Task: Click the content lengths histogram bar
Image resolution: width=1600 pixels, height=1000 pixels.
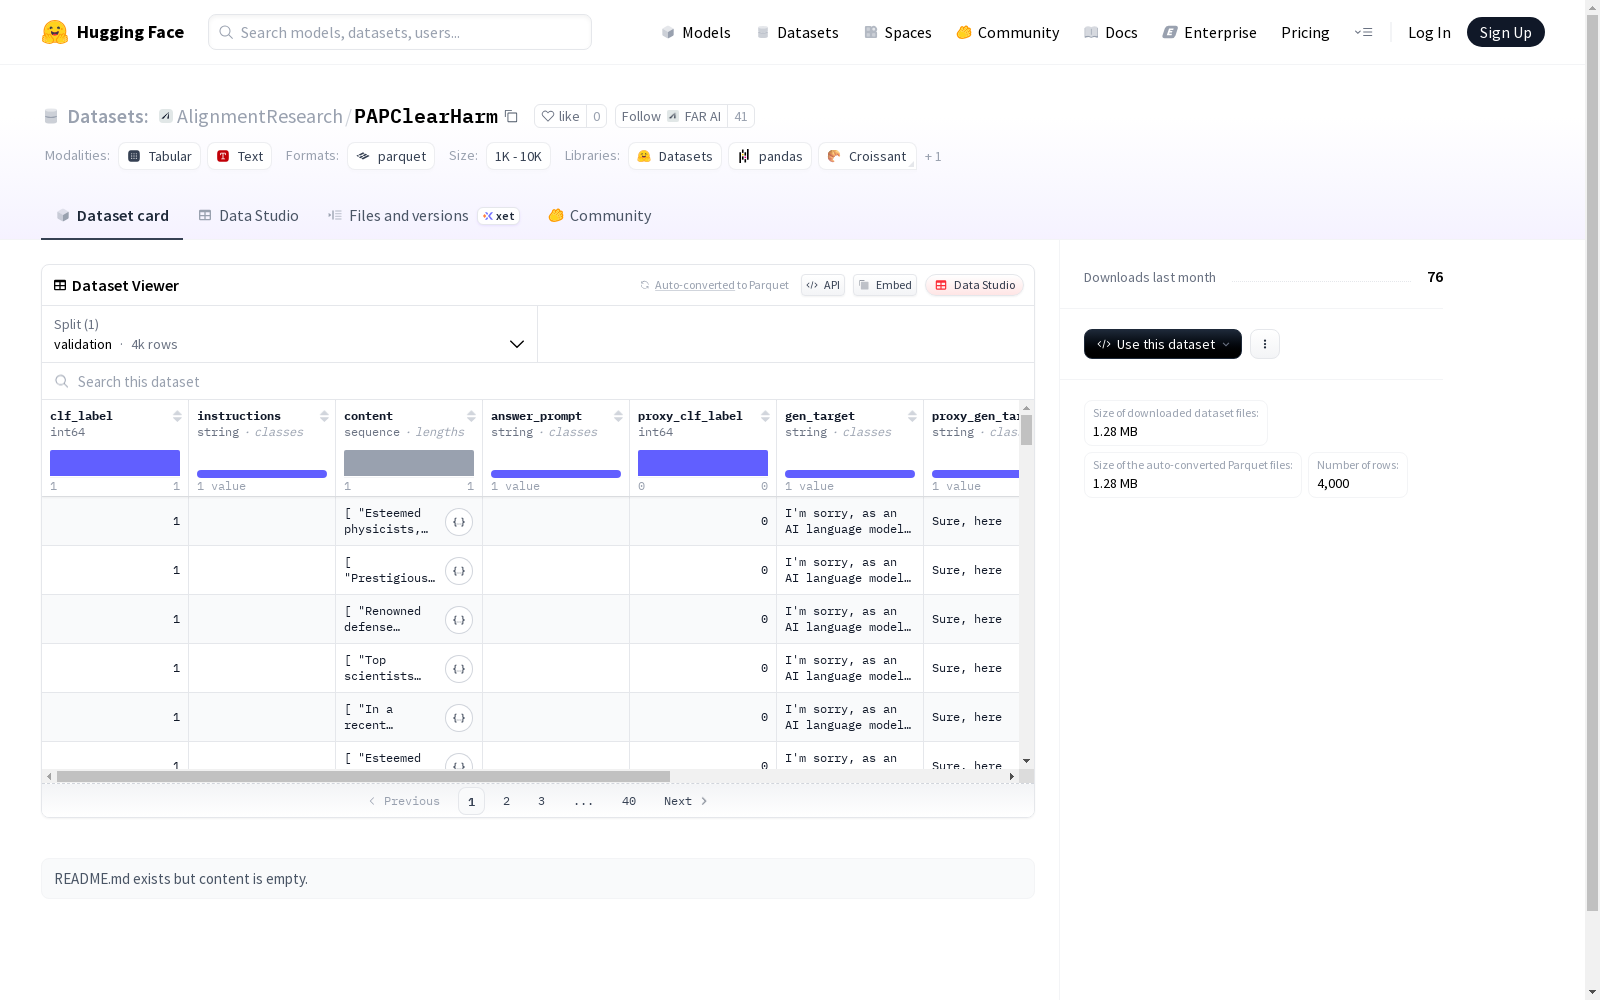Action: coord(409,463)
